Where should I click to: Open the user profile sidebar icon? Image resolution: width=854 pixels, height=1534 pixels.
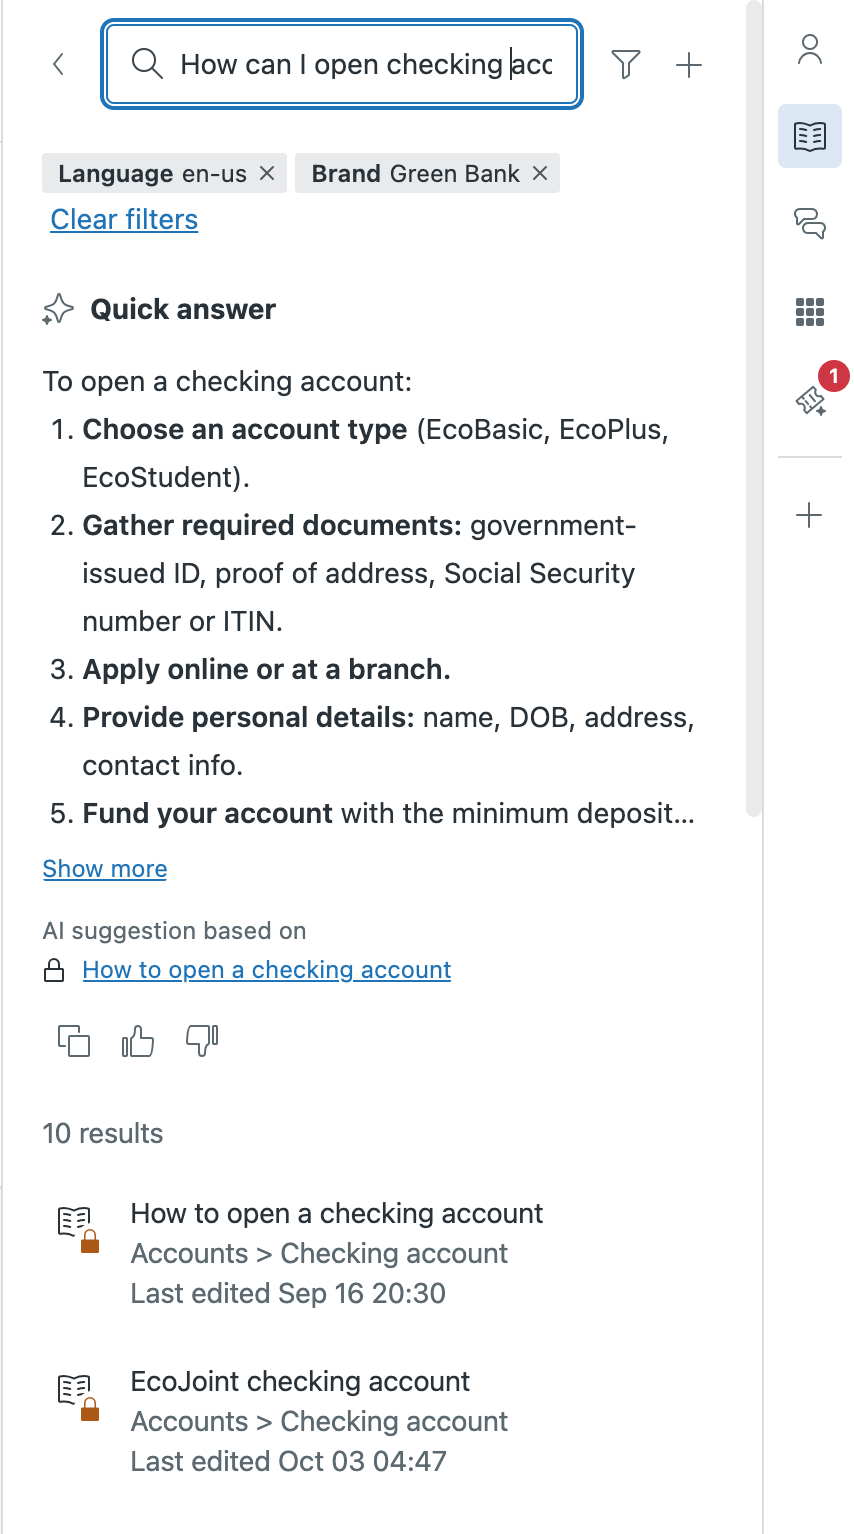809,50
